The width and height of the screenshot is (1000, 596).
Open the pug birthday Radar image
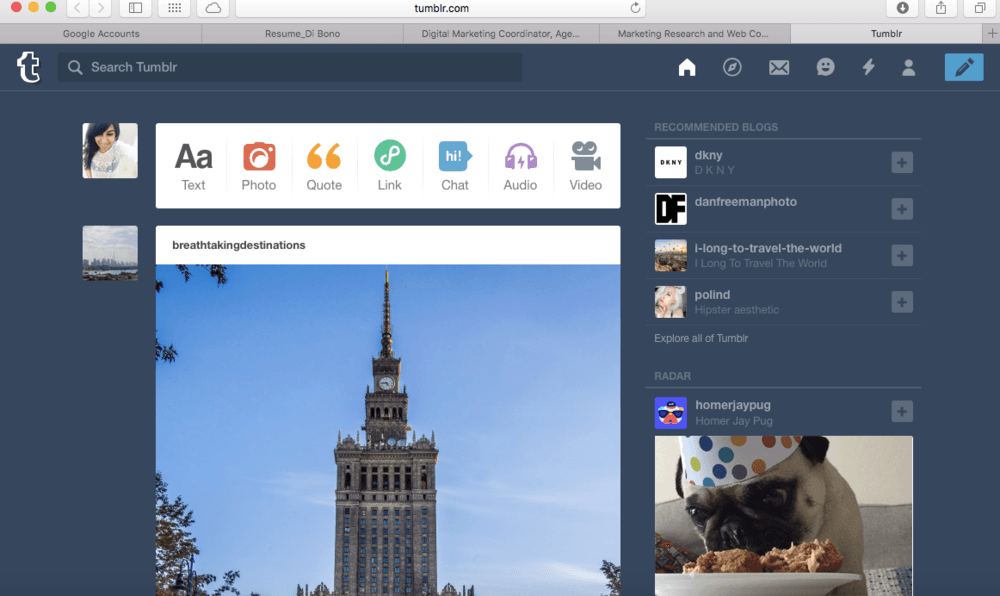point(783,515)
